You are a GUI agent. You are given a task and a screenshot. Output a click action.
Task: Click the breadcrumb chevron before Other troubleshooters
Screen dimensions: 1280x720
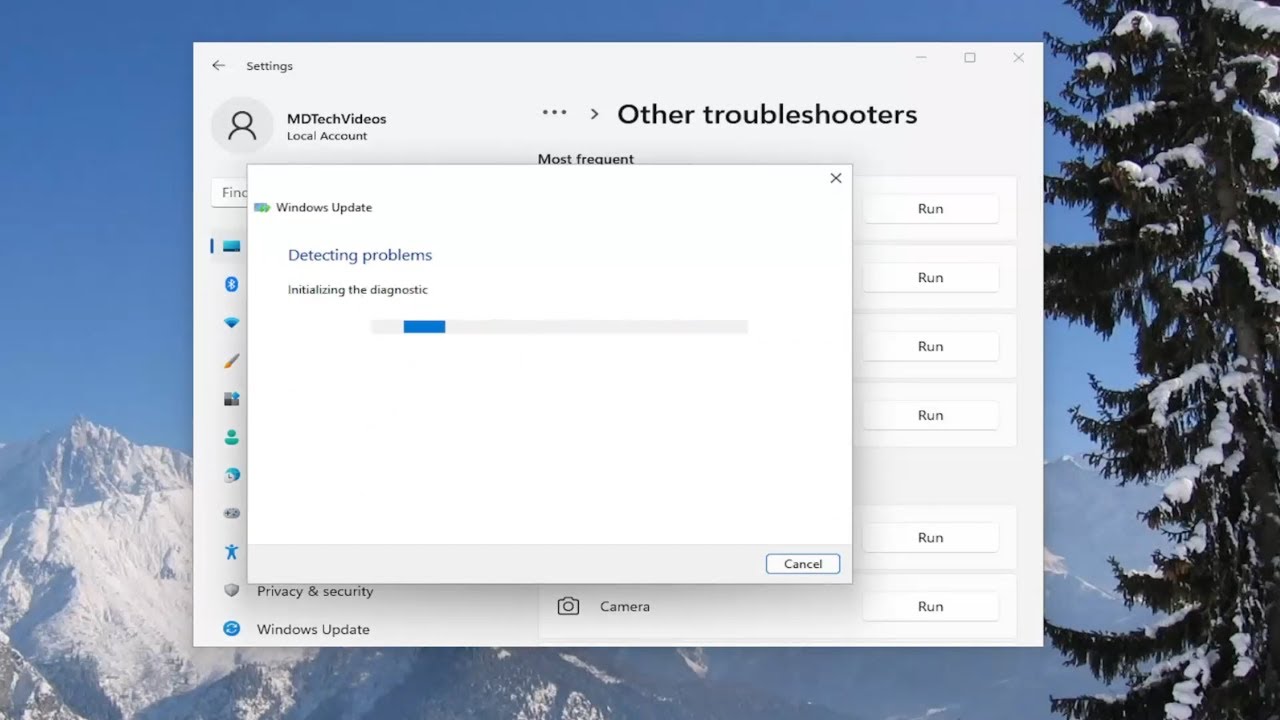(x=594, y=114)
